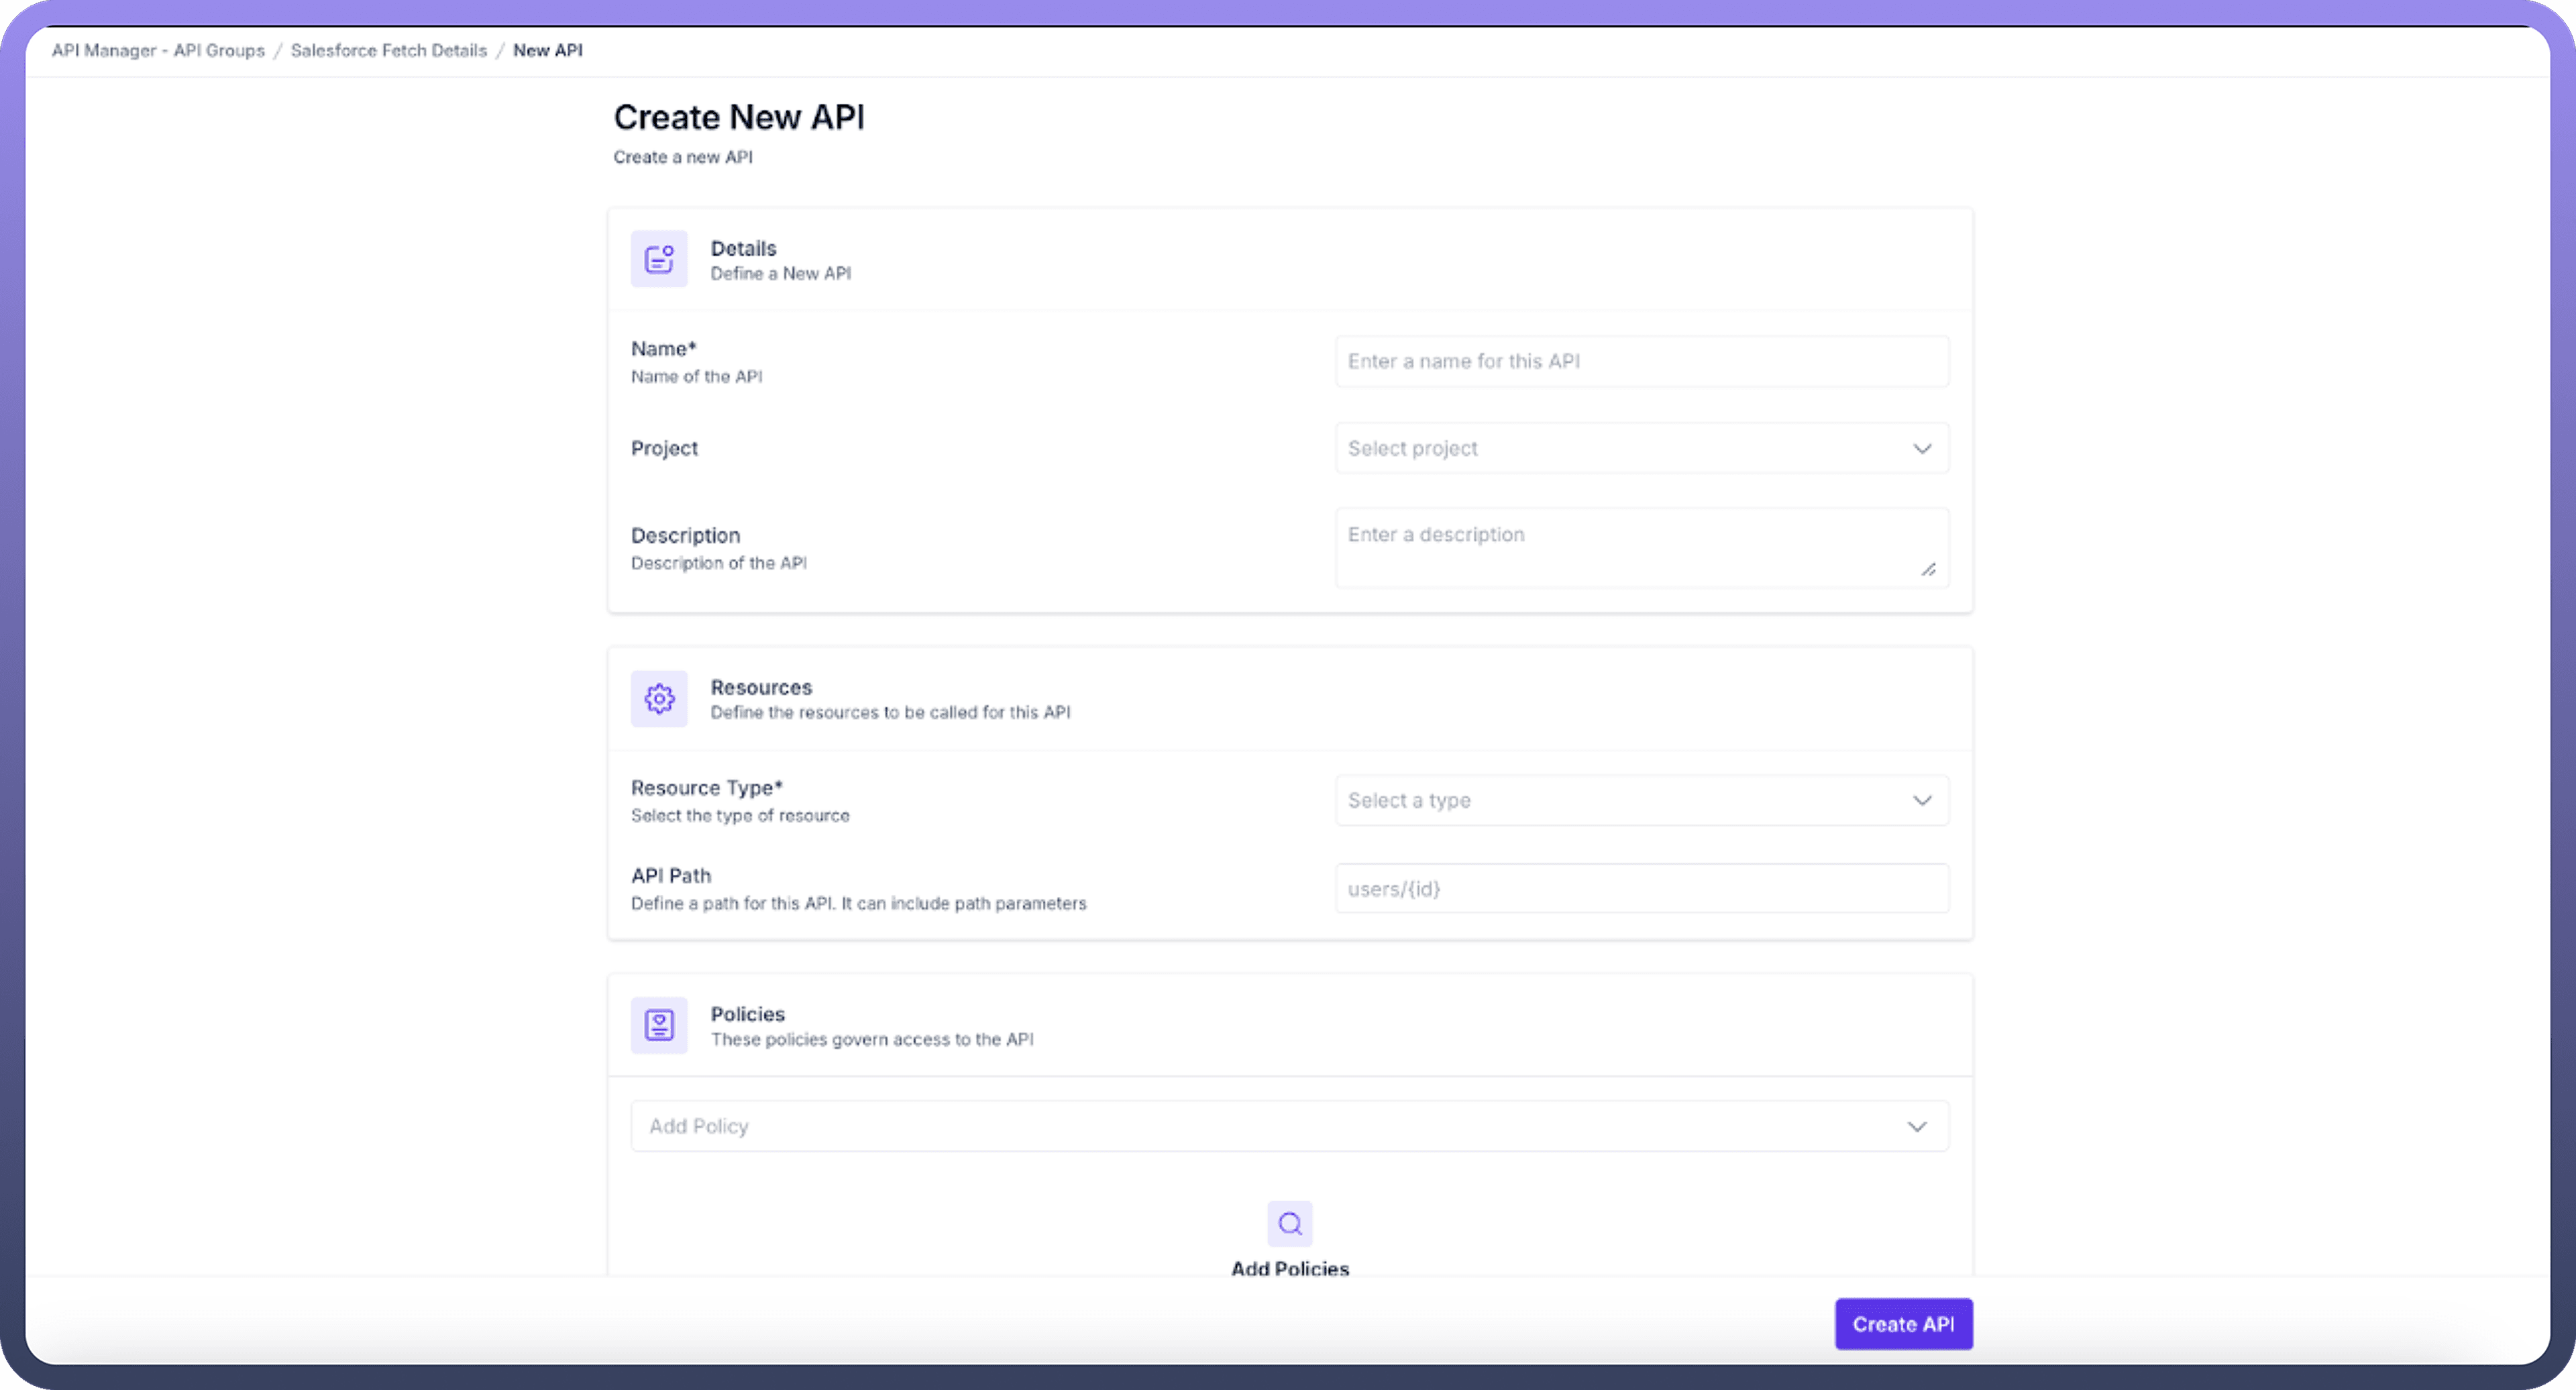Click the New API breadcrumb item
2576x1390 pixels.
[547, 51]
